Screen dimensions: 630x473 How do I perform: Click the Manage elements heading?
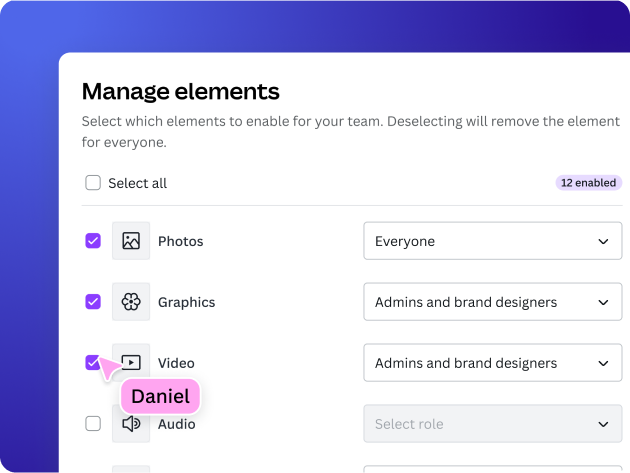[x=180, y=92]
